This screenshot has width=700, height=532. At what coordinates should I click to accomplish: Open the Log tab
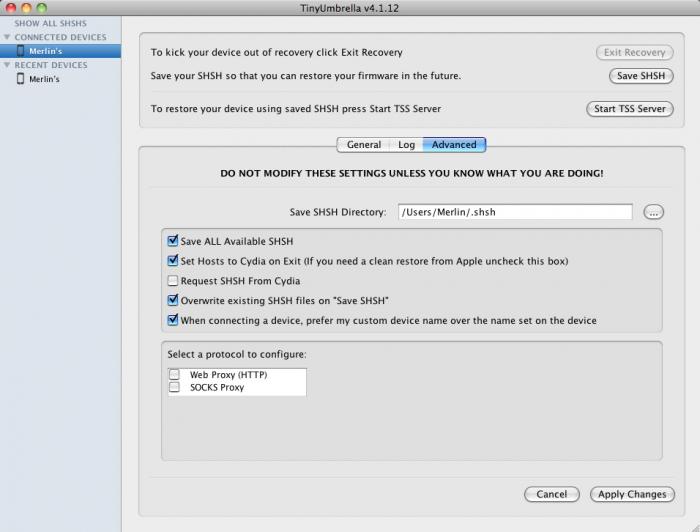pyautogui.click(x=406, y=145)
